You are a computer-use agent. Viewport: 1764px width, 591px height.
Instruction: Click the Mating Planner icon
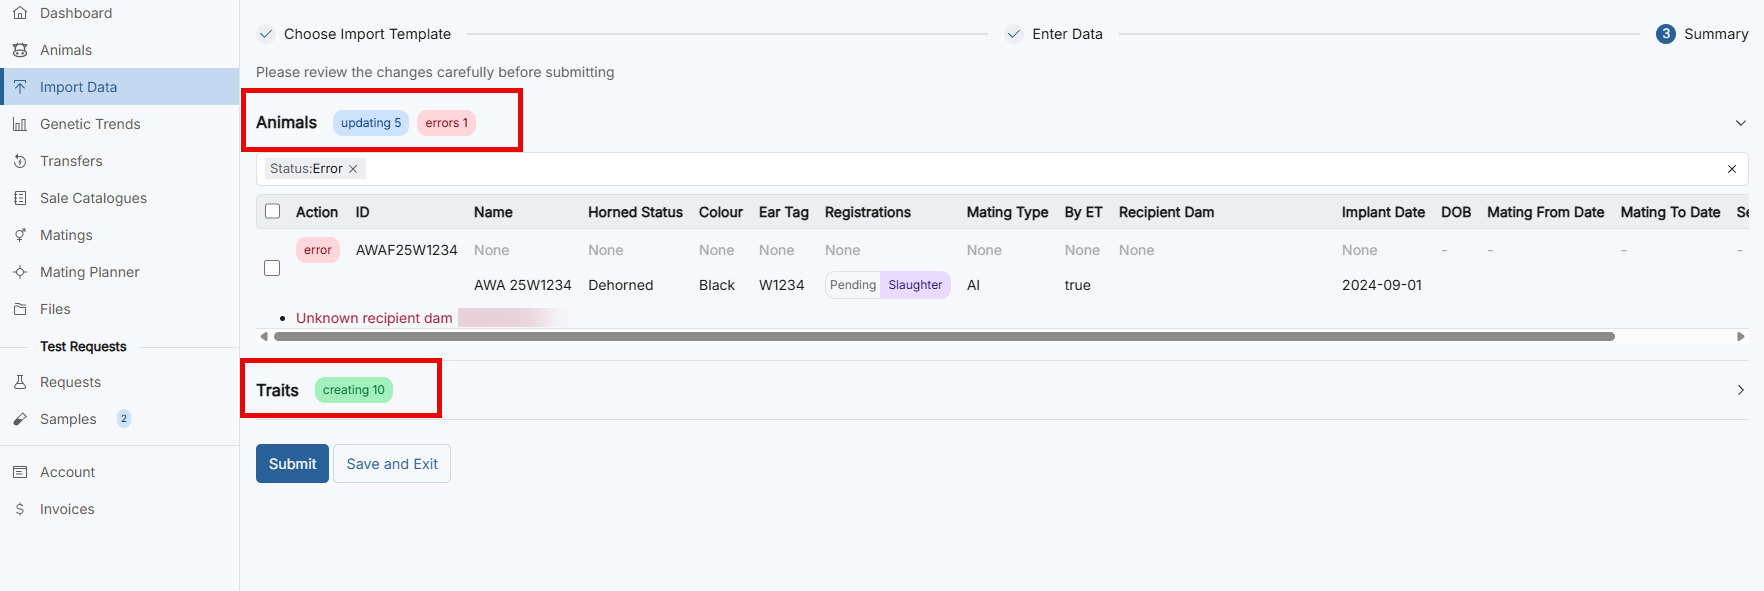pyautogui.click(x=20, y=272)
